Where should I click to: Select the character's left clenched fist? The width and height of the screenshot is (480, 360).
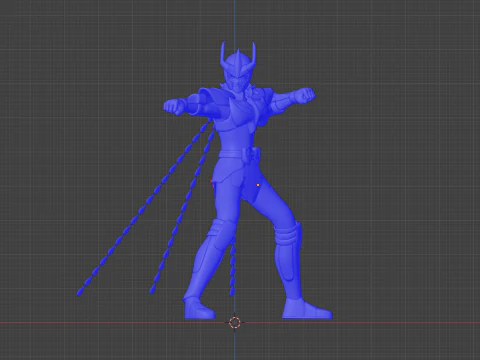click(305, 95)
